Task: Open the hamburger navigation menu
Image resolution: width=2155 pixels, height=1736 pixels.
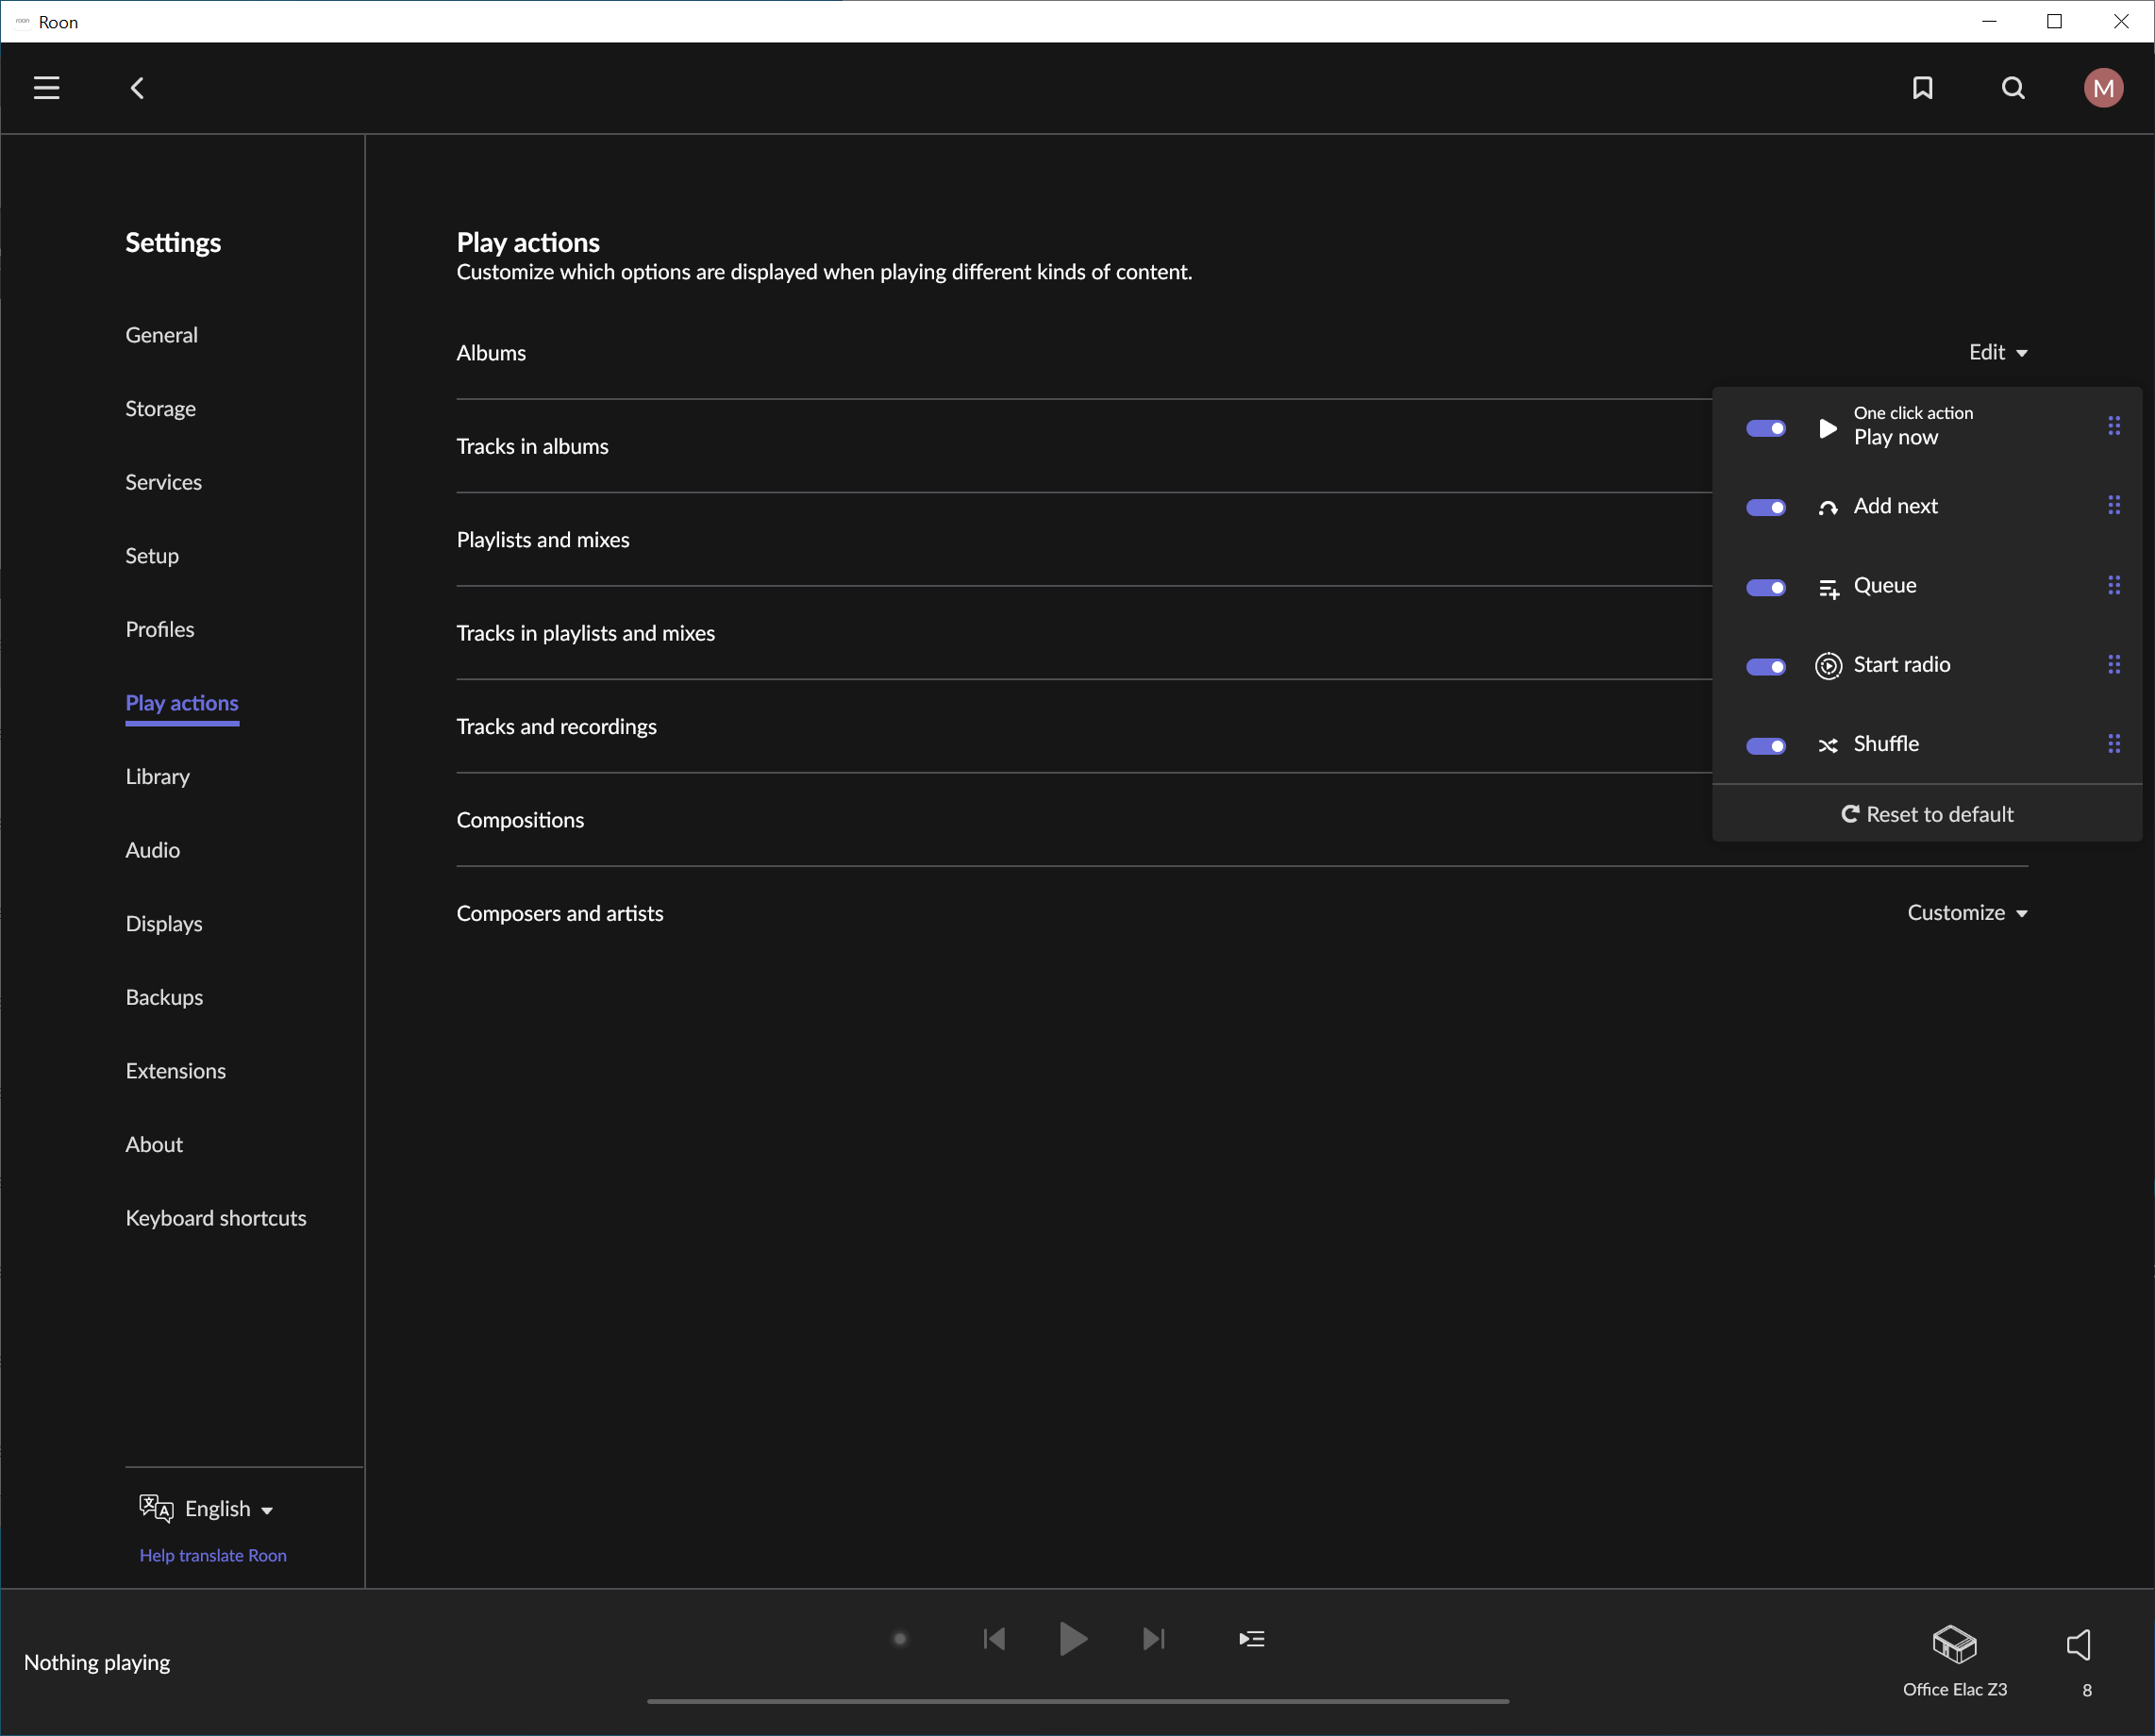Action: pyautogui.click(x=46, y=88)
